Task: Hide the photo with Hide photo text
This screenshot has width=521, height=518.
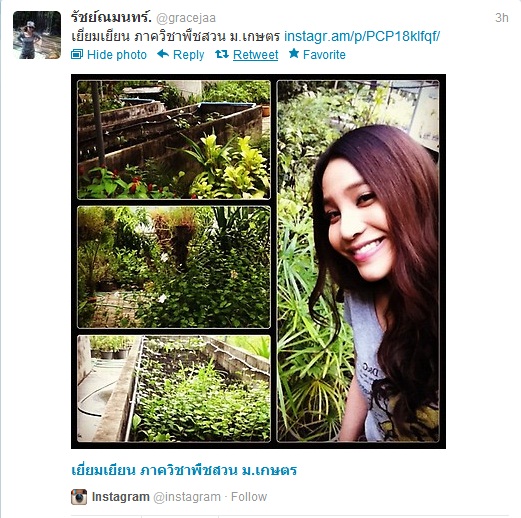Action: point(117,55)
